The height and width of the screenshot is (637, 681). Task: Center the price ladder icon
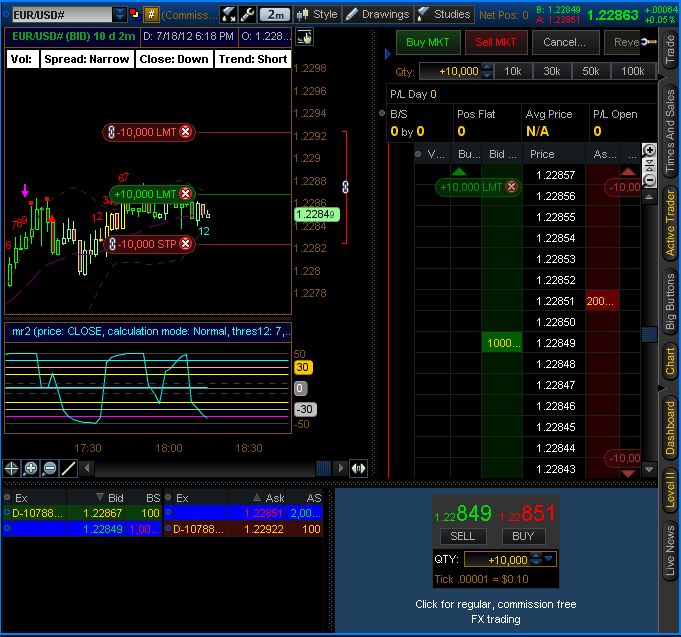click(x=649, y=165)
